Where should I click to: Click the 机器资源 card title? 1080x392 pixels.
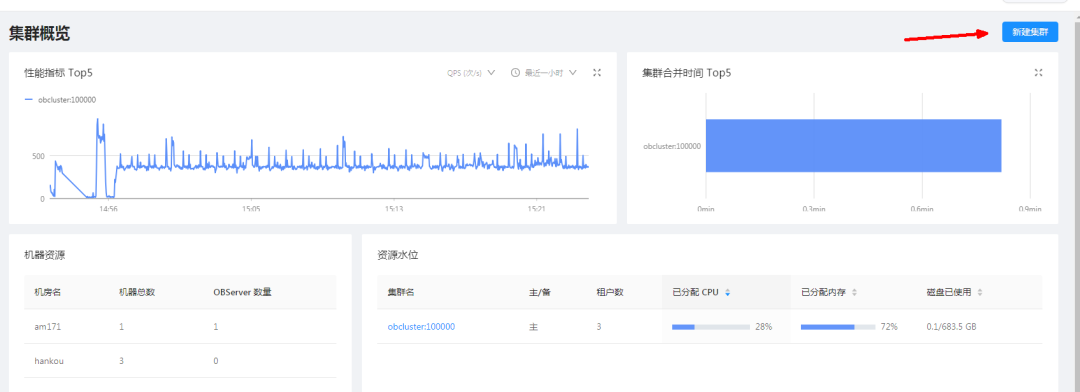click(x=45, y=255)
